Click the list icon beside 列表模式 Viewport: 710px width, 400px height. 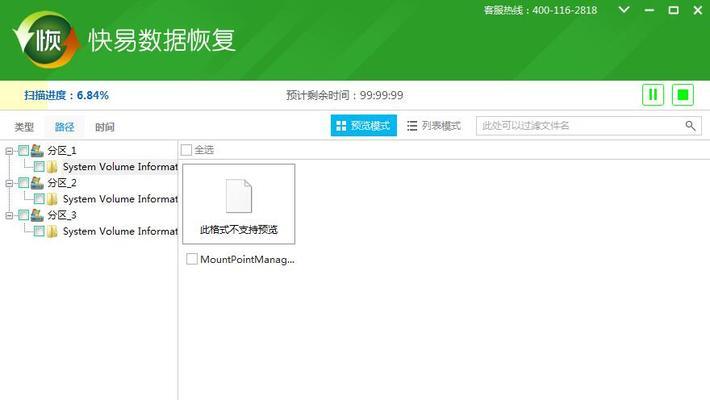click(412, 125)
